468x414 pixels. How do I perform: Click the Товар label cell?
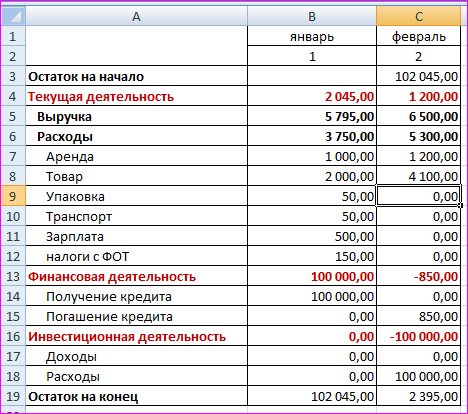point(136,176)
